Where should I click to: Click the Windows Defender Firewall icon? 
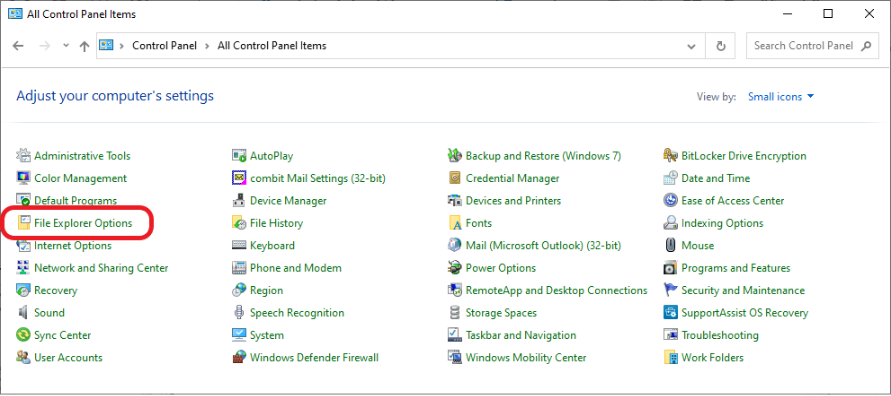(x=239, y=357)
